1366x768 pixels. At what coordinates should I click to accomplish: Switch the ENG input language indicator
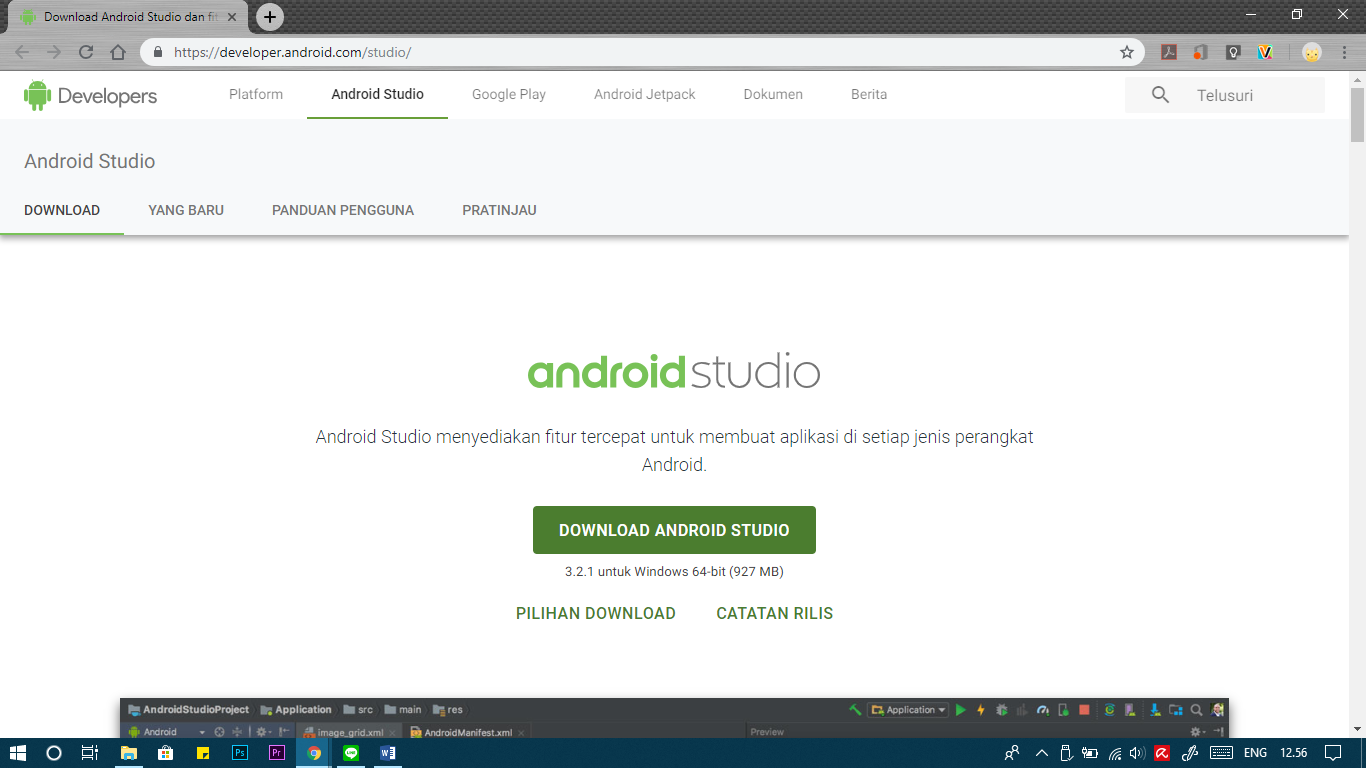1255,753
